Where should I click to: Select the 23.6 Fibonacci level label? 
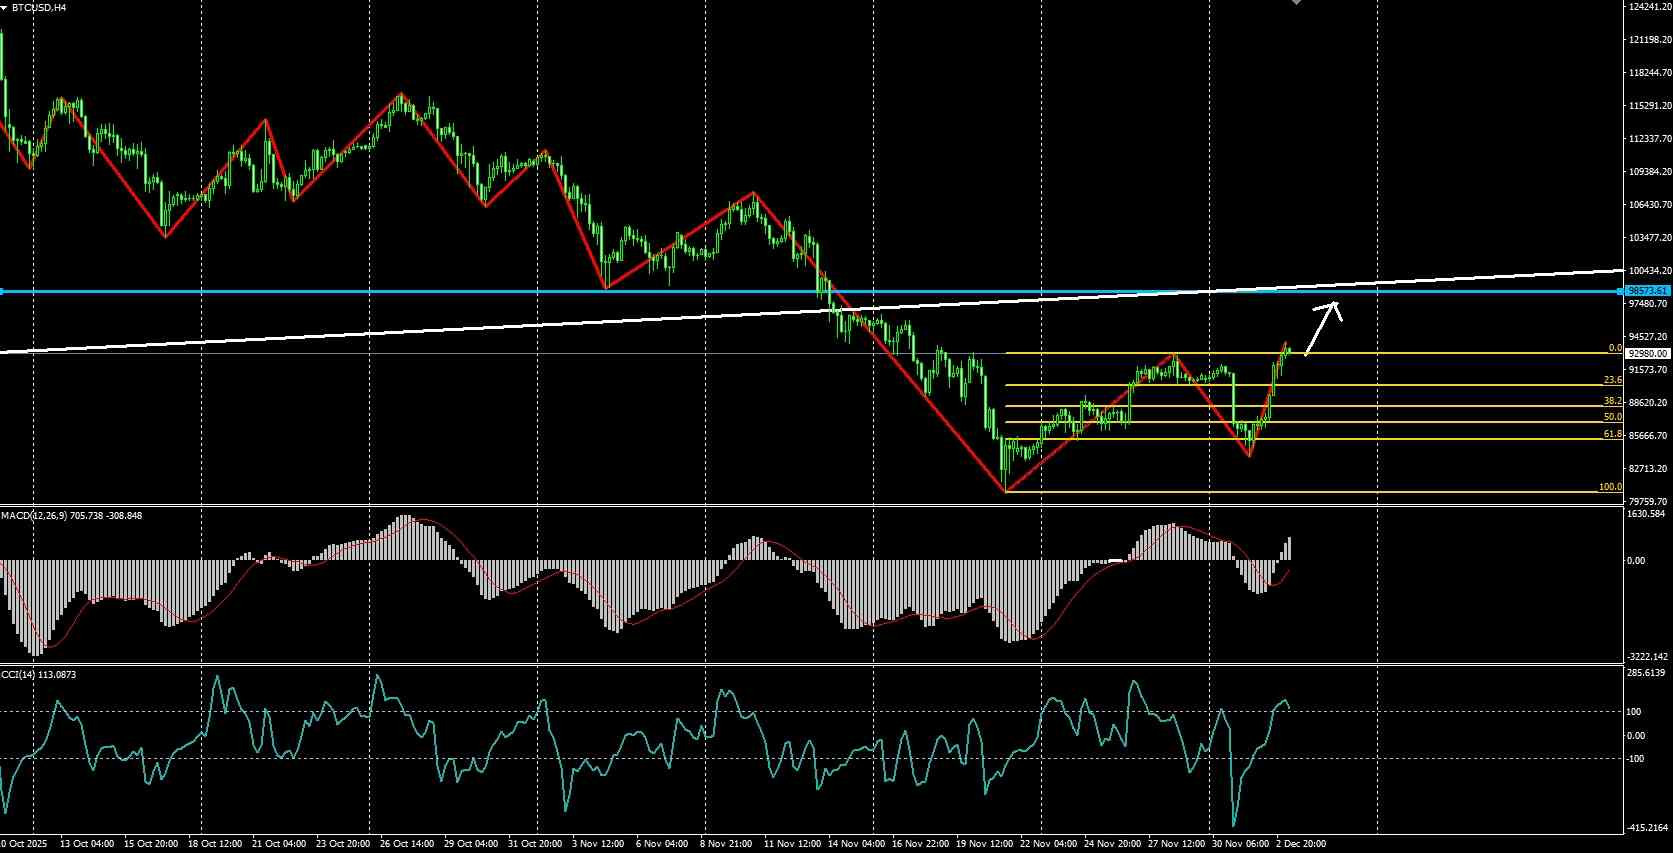click(x=1612, y=380)
